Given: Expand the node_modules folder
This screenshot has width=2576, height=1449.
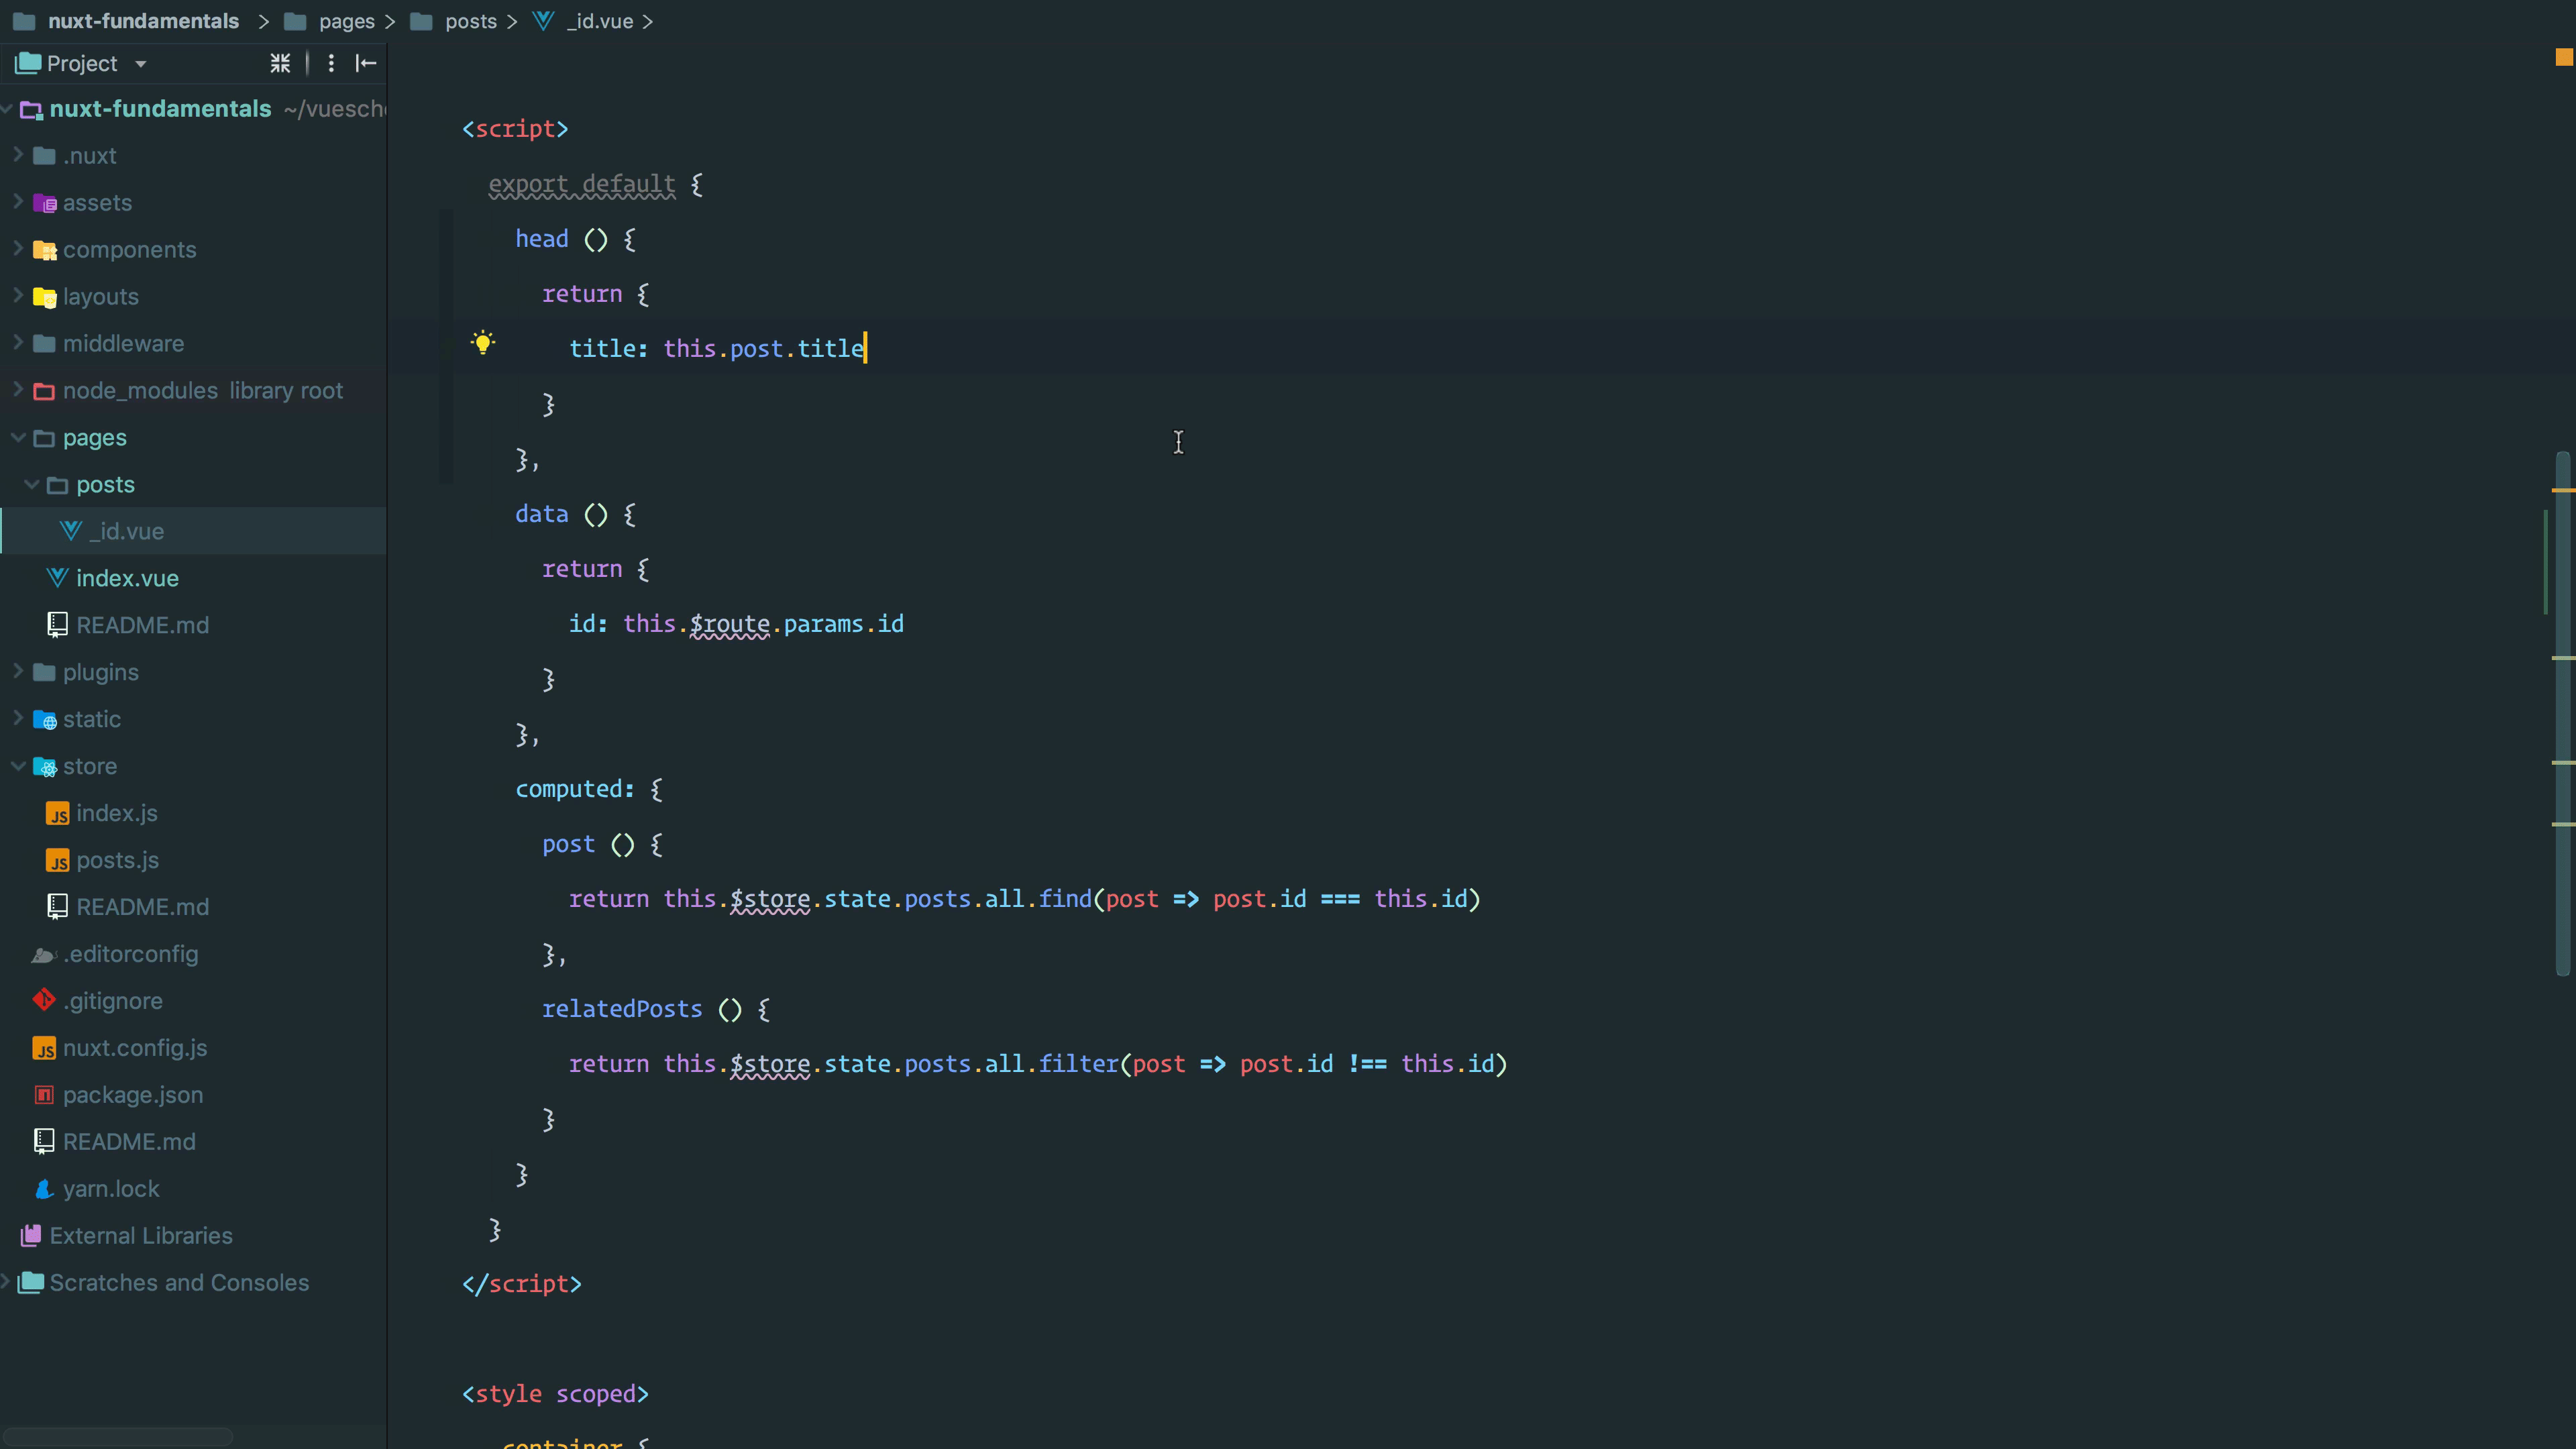Looking at the screenshot, I should [x=18, y=390].
